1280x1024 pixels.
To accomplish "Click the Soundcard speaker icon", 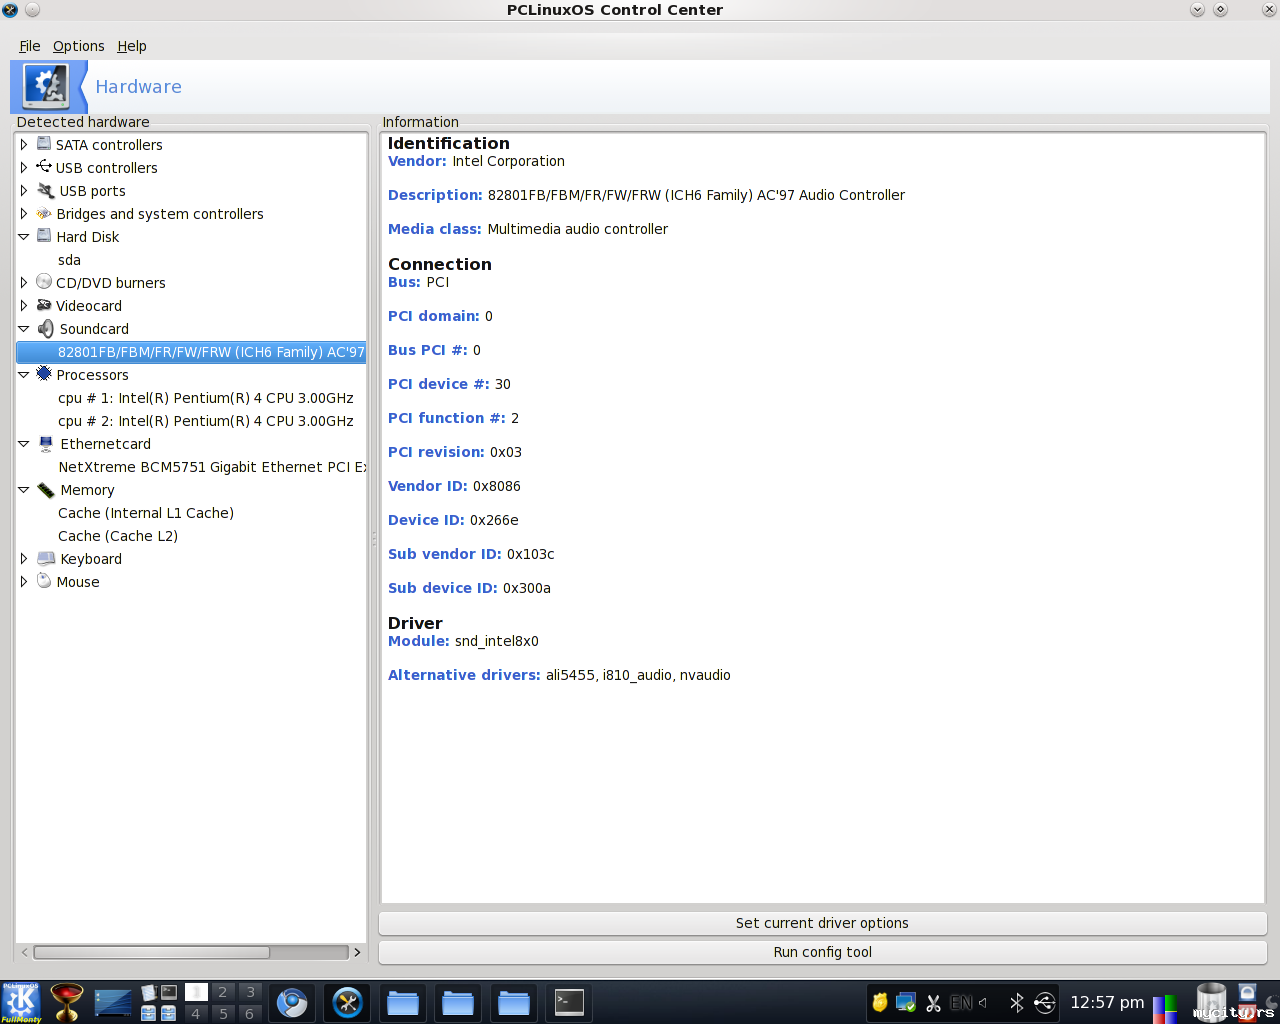I will 46,328.
